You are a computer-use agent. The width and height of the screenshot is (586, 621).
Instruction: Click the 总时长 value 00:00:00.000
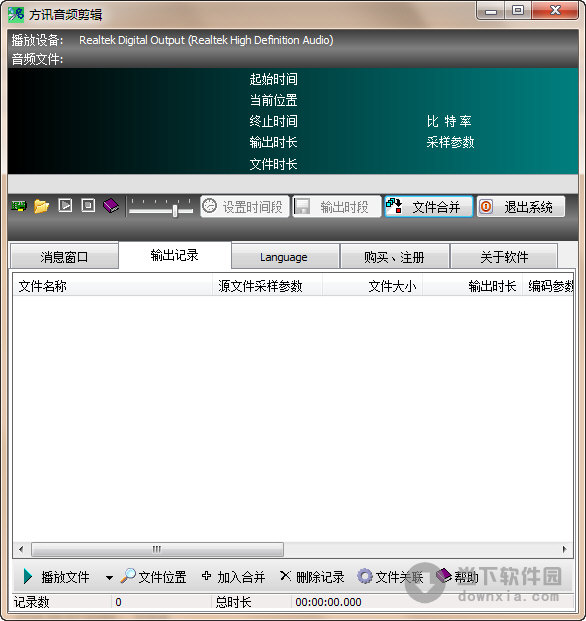[x=328, y=602]
